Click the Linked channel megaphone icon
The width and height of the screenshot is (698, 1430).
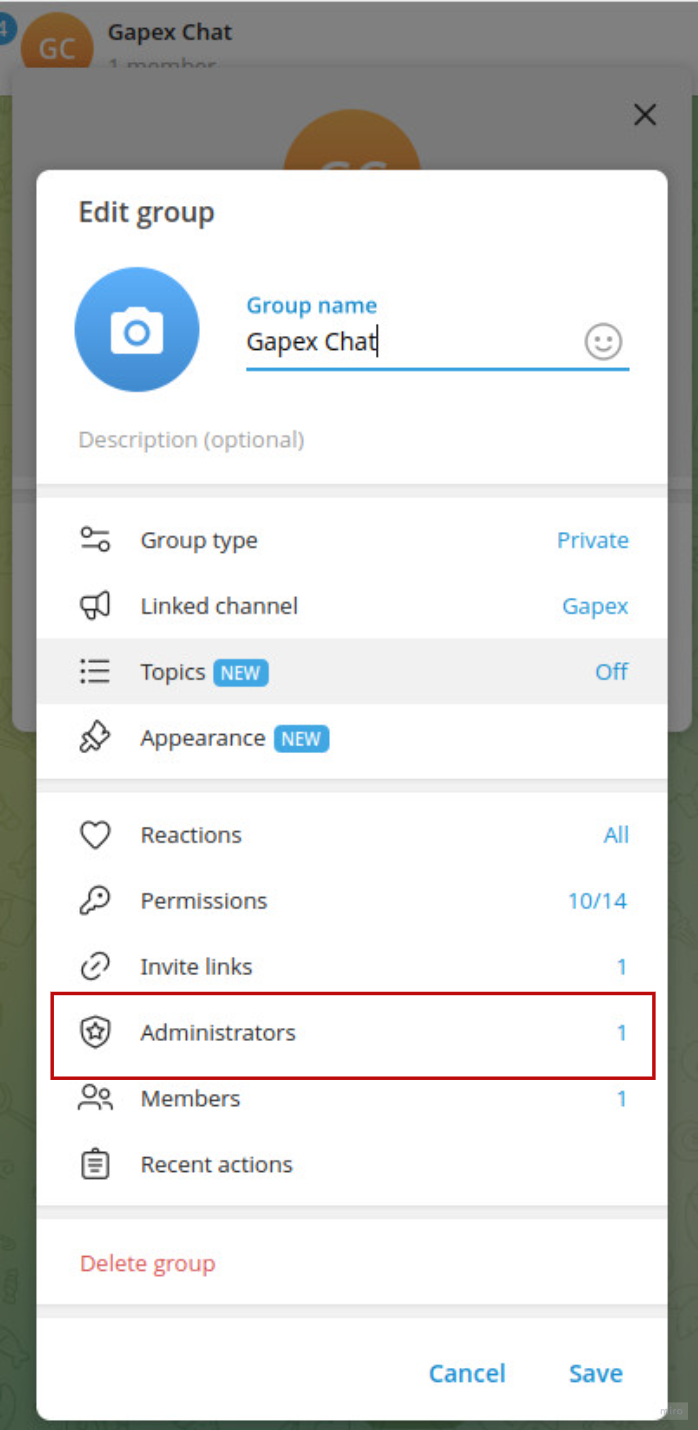click(95, 606)
